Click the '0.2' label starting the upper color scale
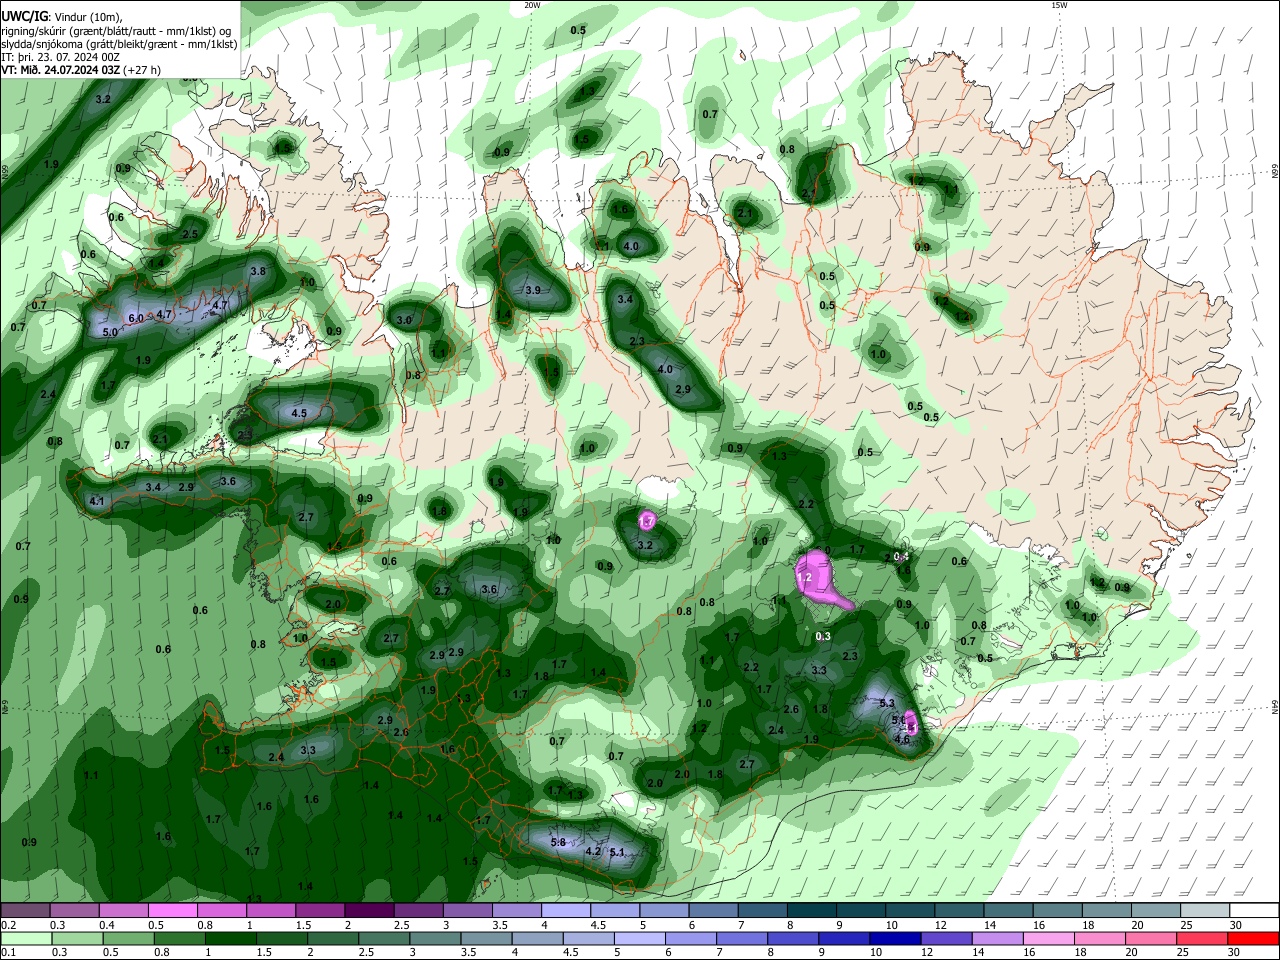 pyautogui.click(x=8, y=925)
